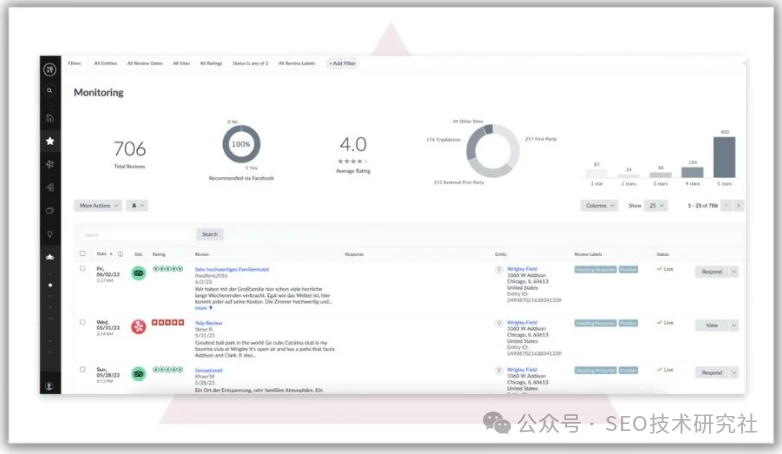Click the TripAdvisor icon in first review row
This screenshot has height=454, width=782.
(138, 273)
